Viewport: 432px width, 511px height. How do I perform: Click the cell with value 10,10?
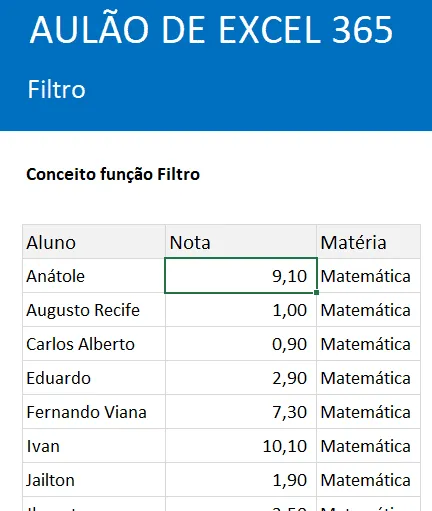point(241,446)
